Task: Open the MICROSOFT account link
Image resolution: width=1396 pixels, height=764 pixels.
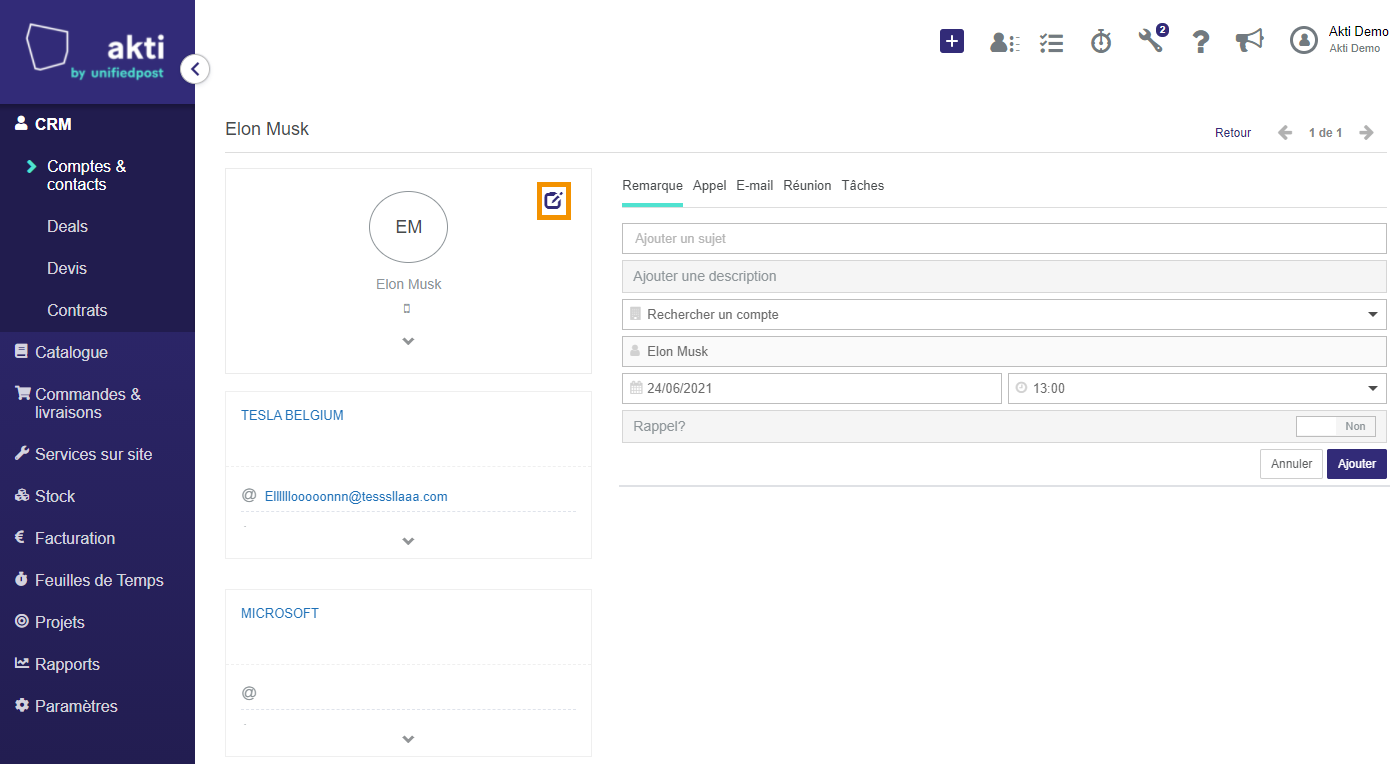Action: click(x=280, y=613)
